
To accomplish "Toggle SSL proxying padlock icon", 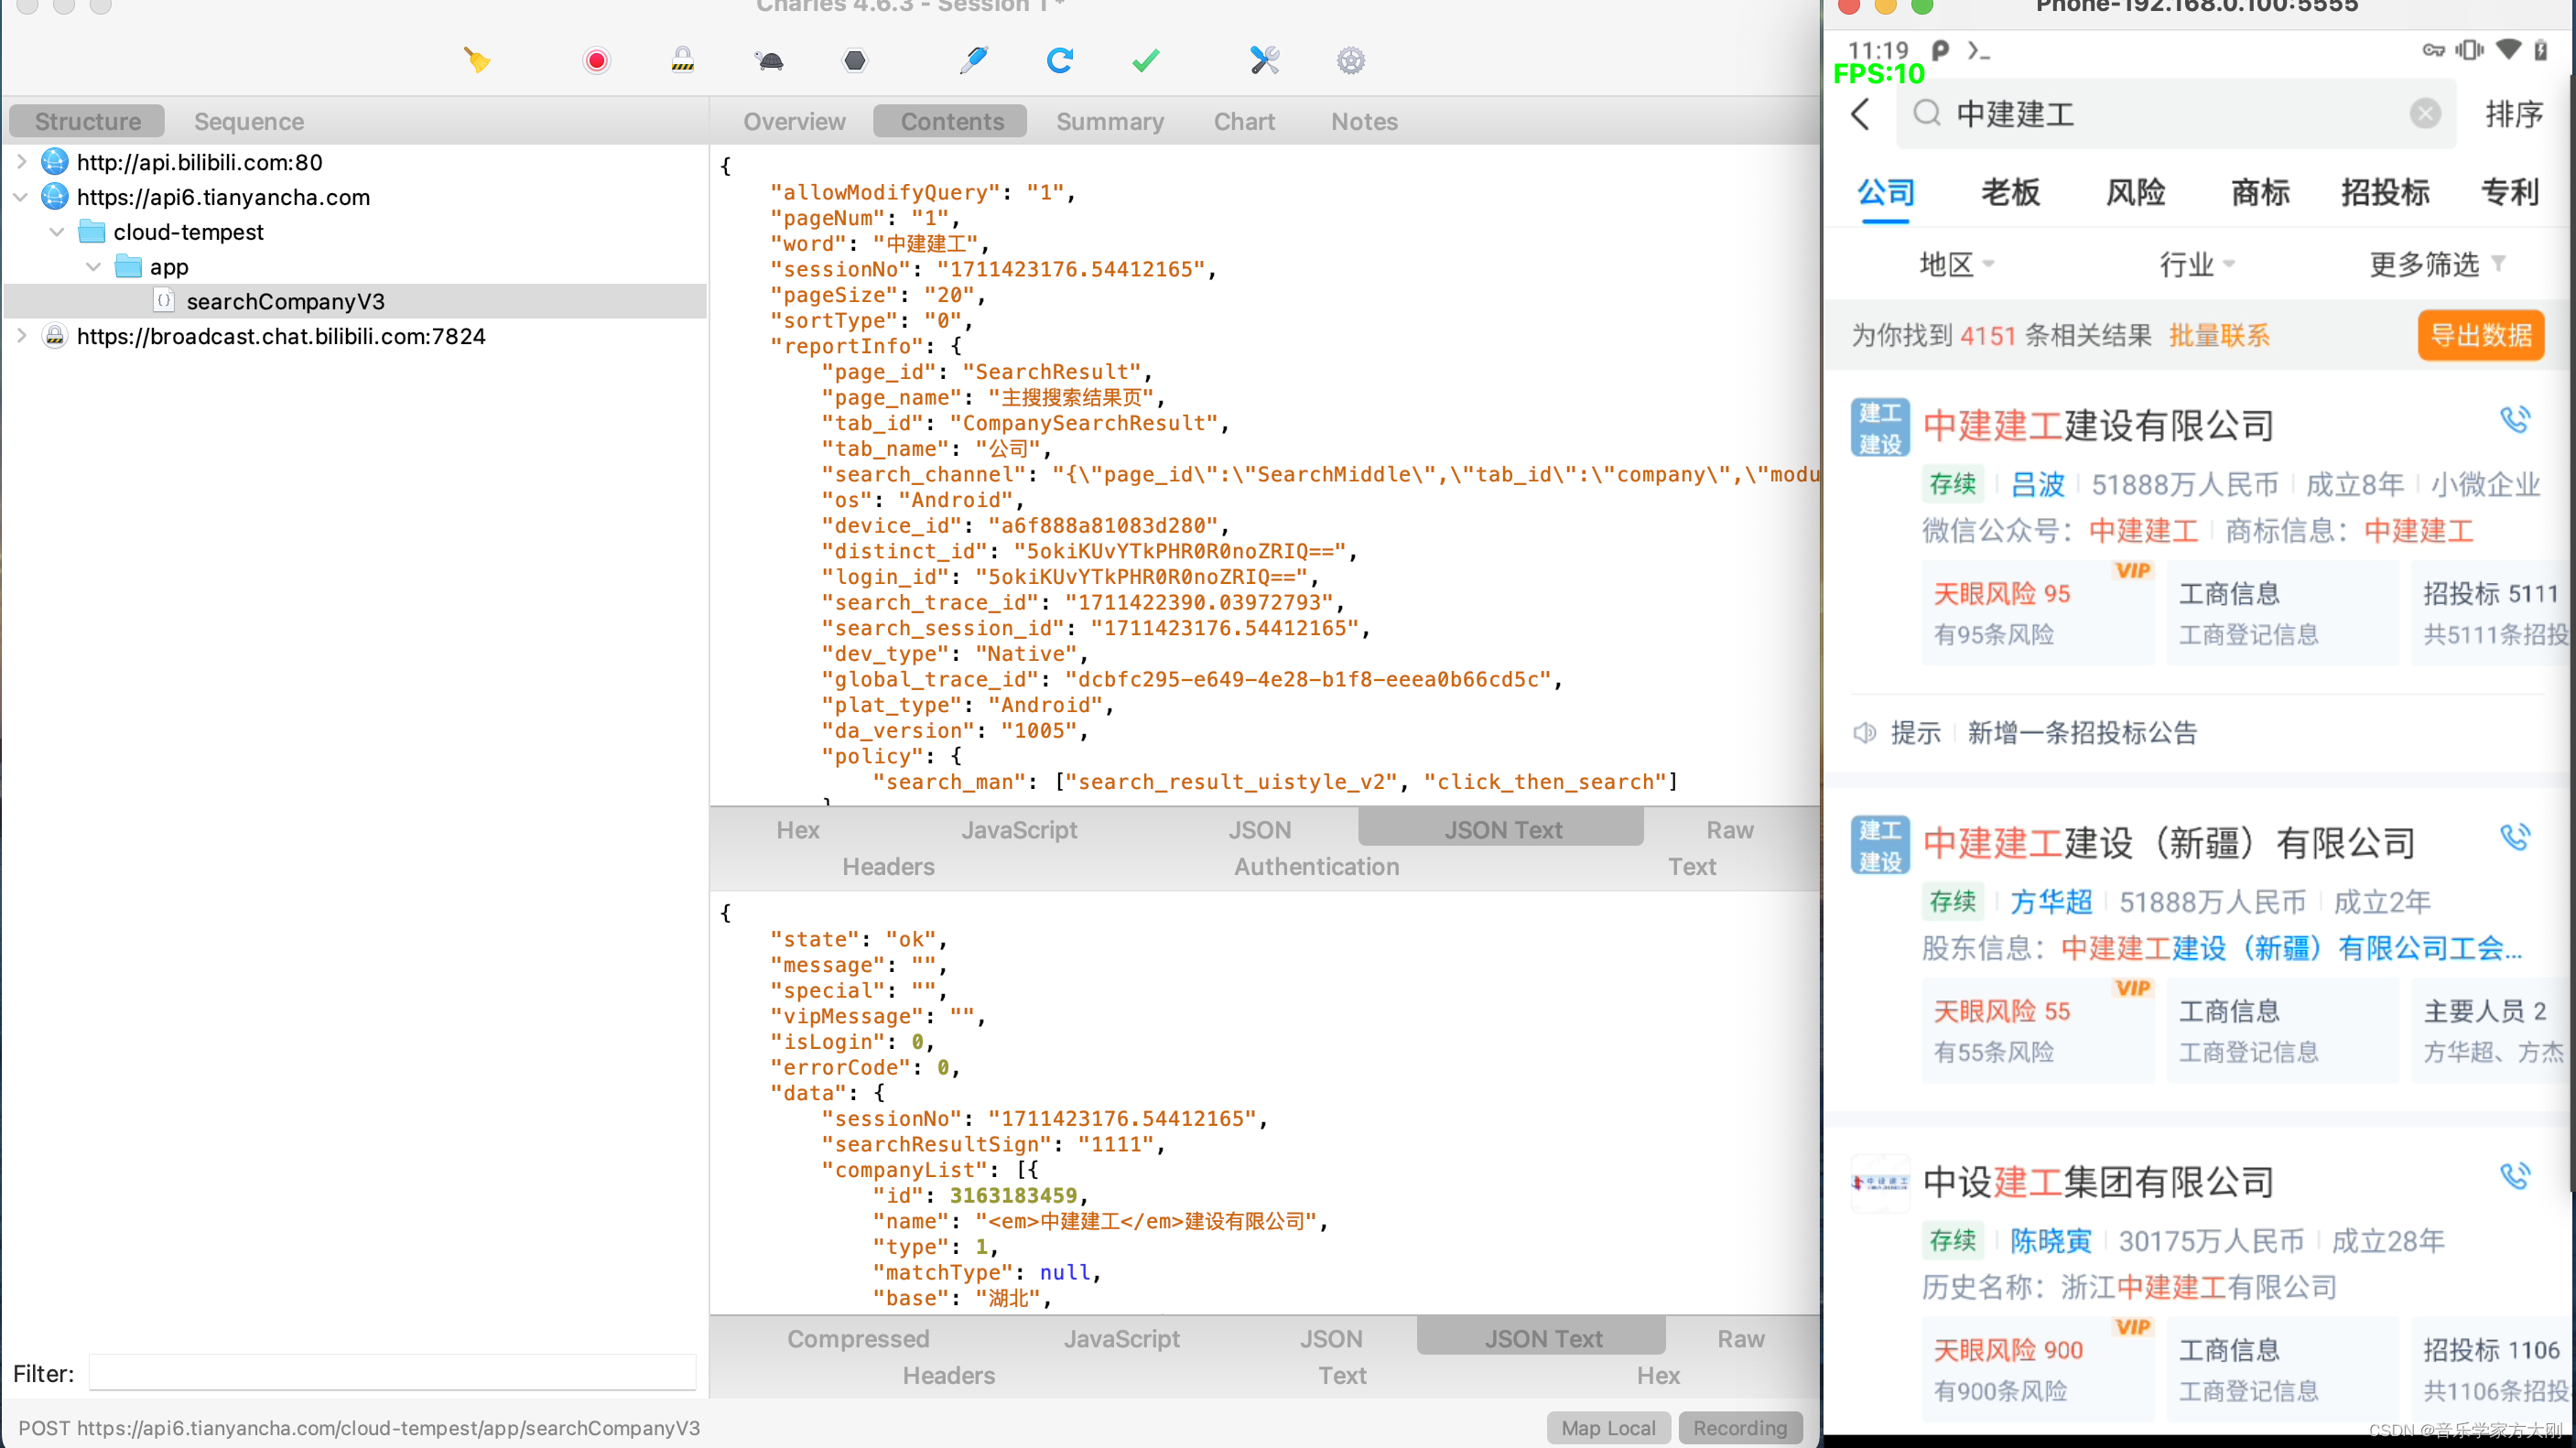I will click(x=683, y=60).
